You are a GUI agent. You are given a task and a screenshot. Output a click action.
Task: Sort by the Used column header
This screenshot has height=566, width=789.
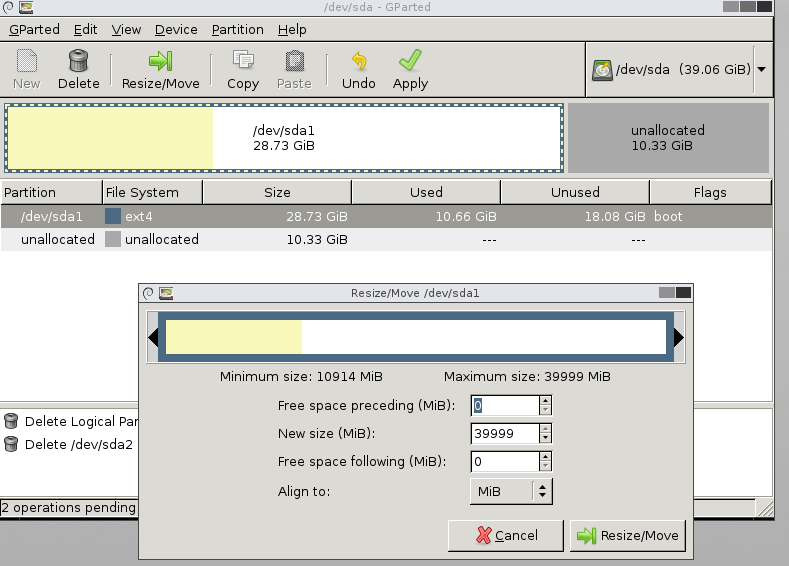point(426,192)
